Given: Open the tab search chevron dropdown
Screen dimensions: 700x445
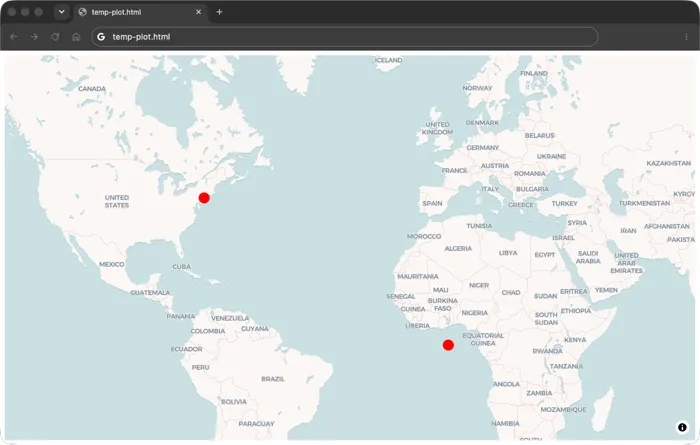Looking at the screenshot, I should coord(62,12).
